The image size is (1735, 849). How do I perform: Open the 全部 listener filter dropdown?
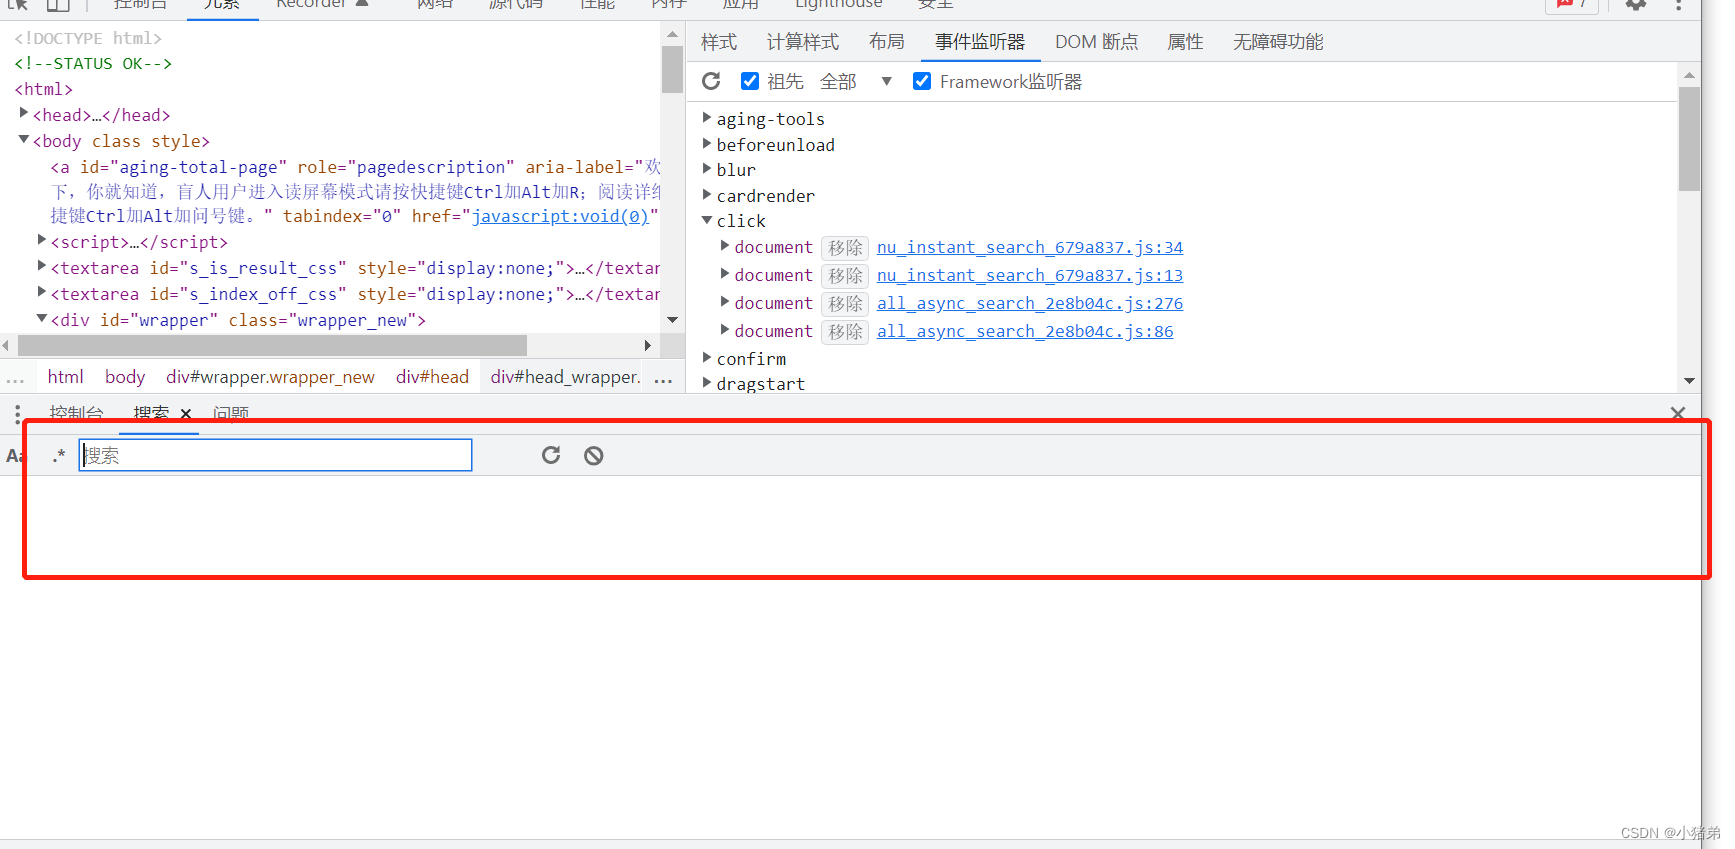point(856,81)
